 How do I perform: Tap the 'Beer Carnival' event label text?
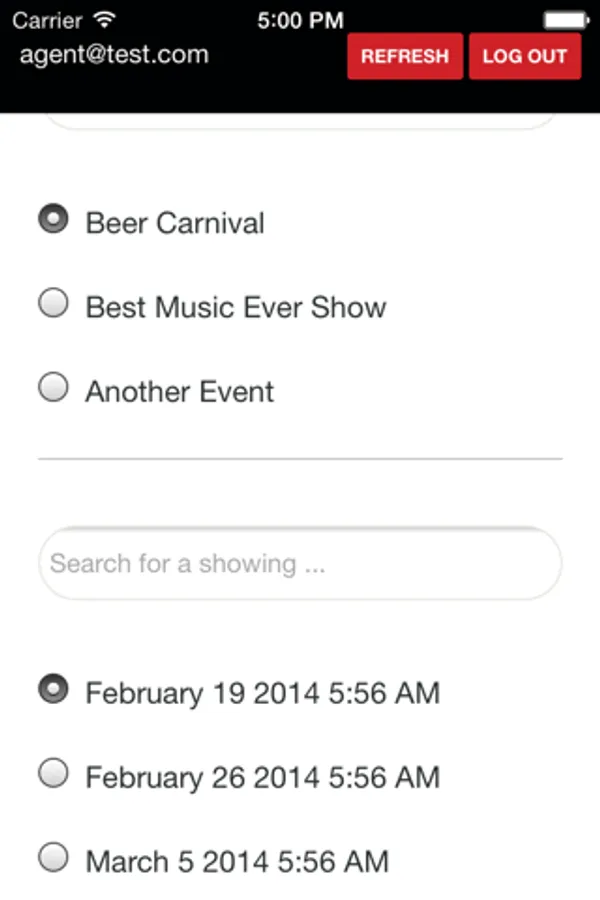click(175, 222)
